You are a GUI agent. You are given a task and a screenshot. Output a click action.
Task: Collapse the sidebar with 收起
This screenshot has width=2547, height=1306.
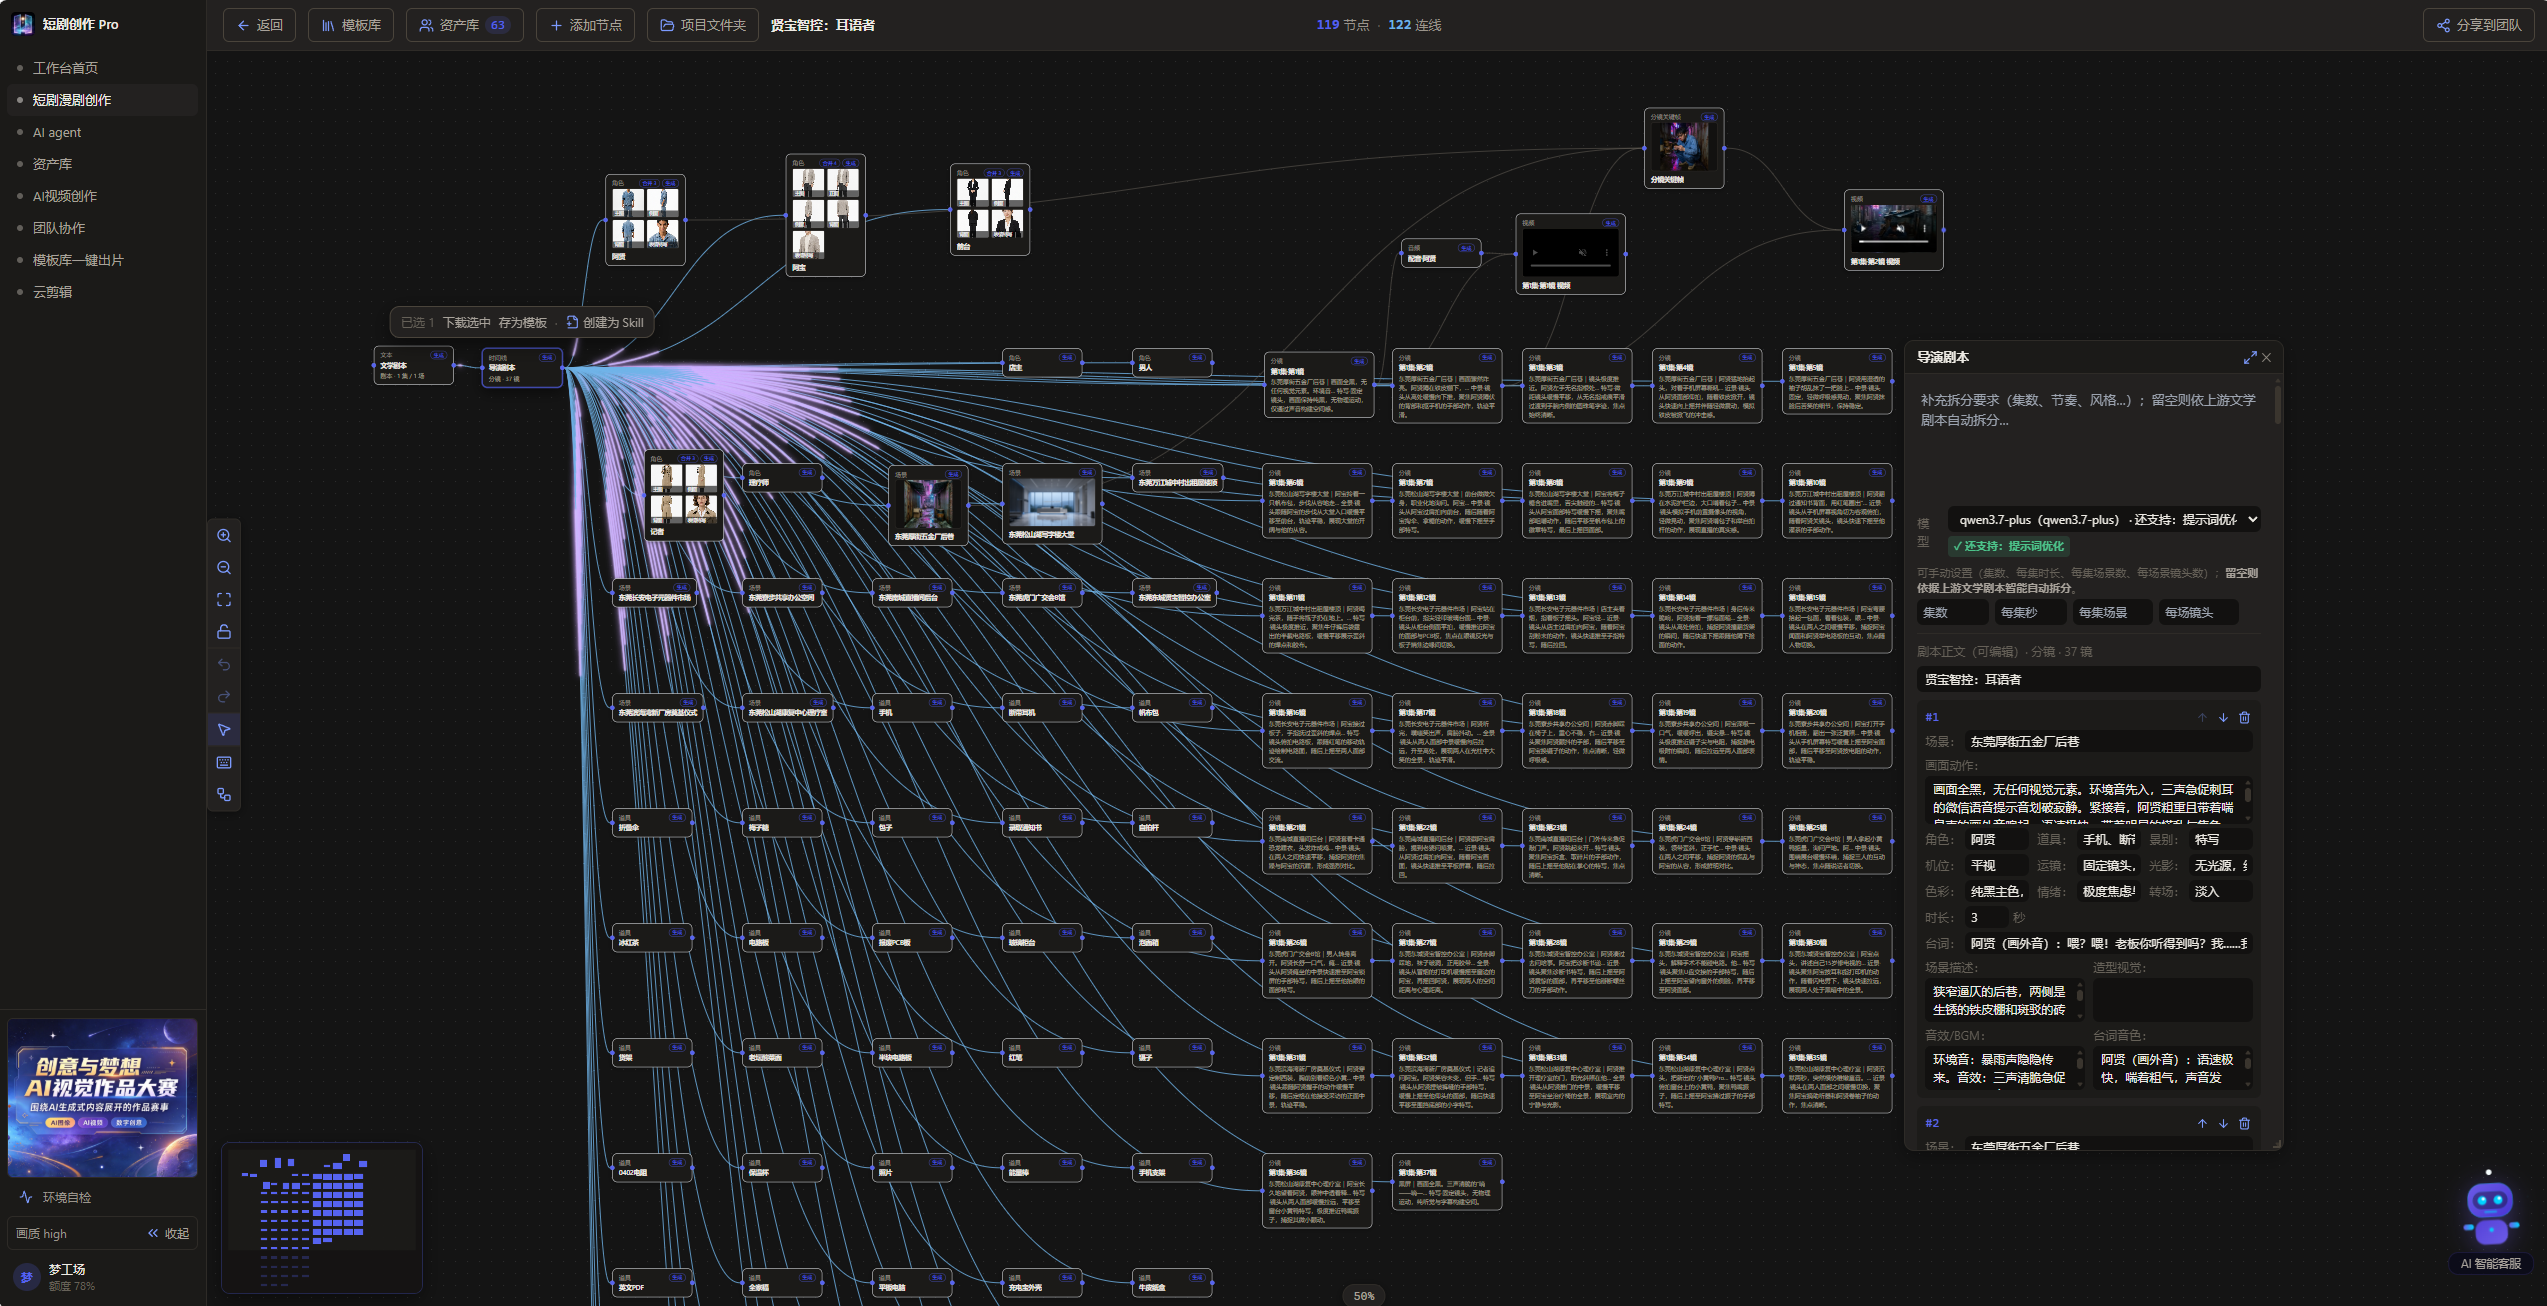[169, 1234]
